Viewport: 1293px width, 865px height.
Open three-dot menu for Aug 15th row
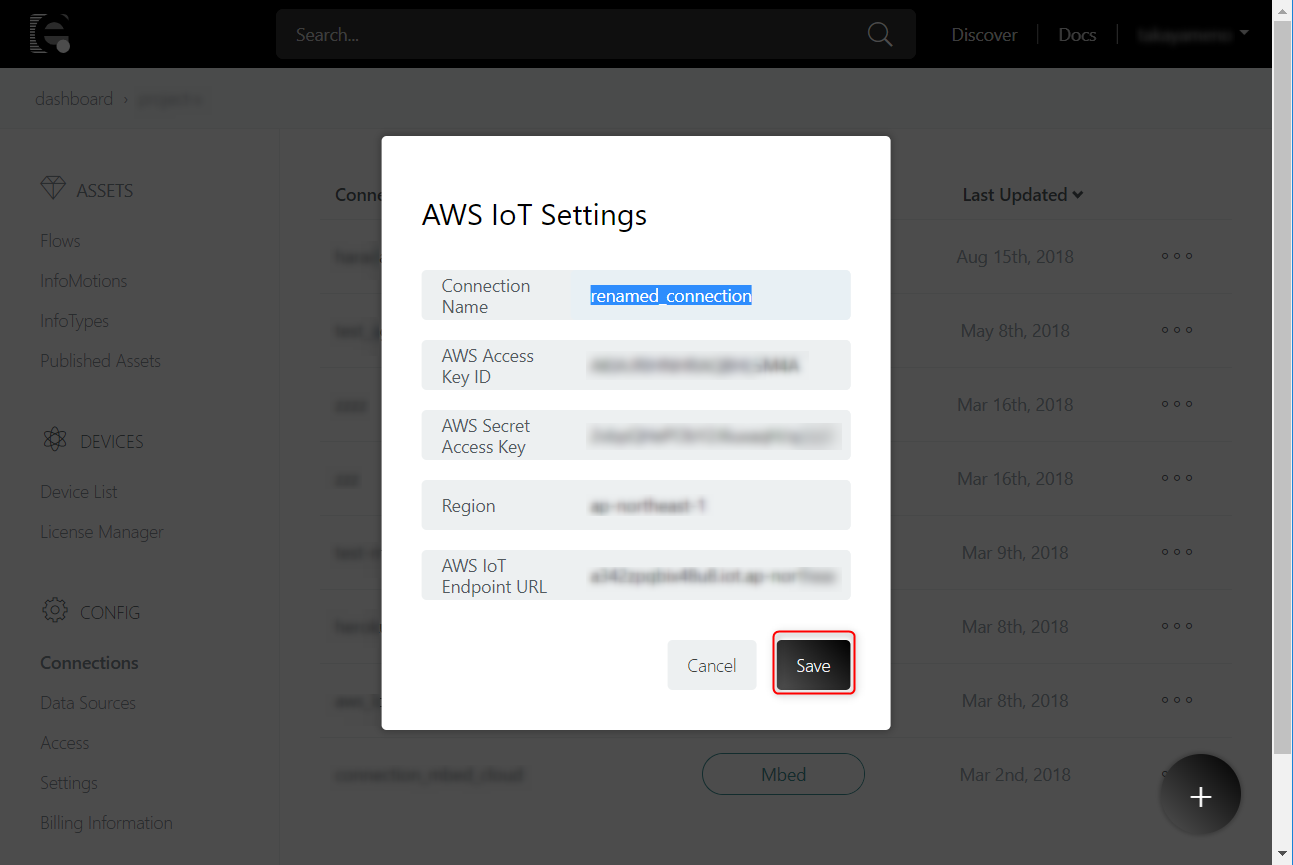(x=1176, y=256)
